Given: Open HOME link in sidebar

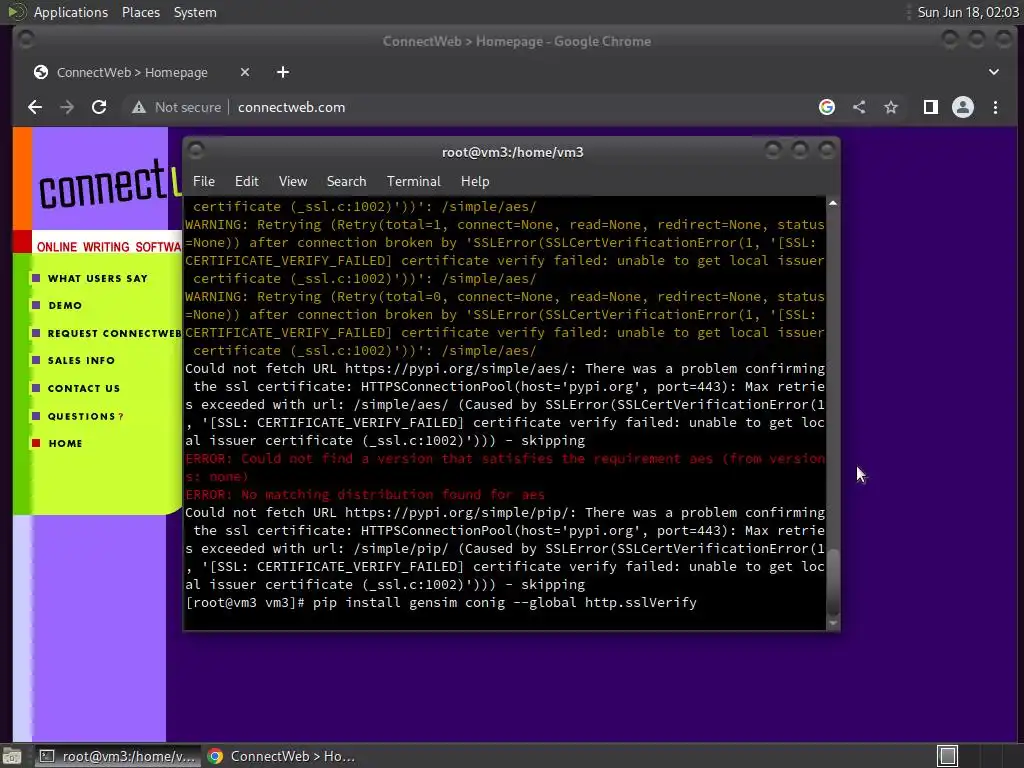Looking at the screenshot, I should (65, 443).
